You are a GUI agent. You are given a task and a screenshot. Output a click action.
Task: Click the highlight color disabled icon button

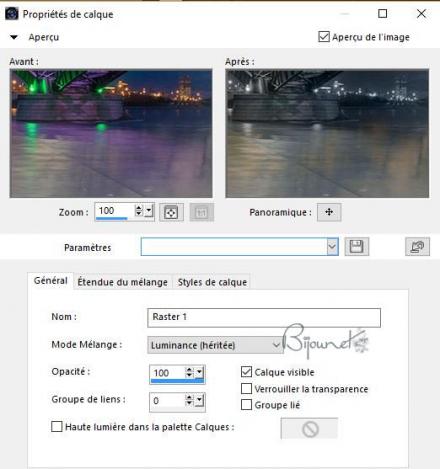click(309, 429)
